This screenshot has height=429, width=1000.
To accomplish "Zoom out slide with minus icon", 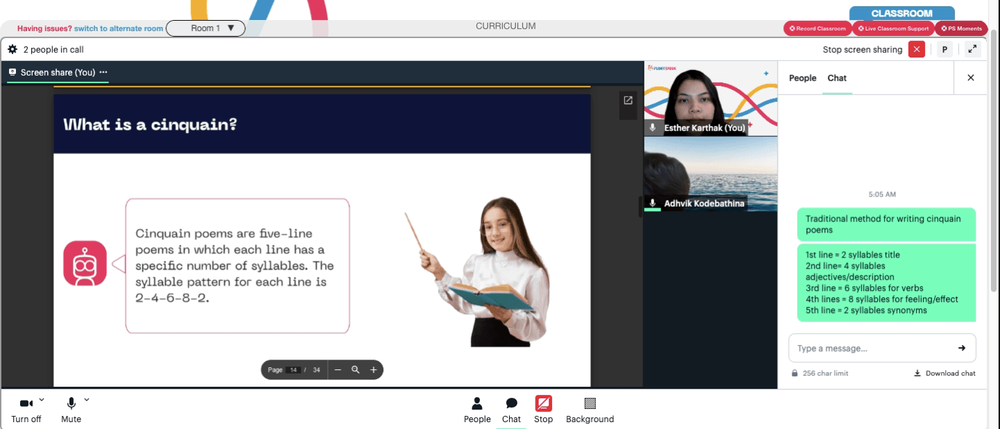I will coord(338,370).
